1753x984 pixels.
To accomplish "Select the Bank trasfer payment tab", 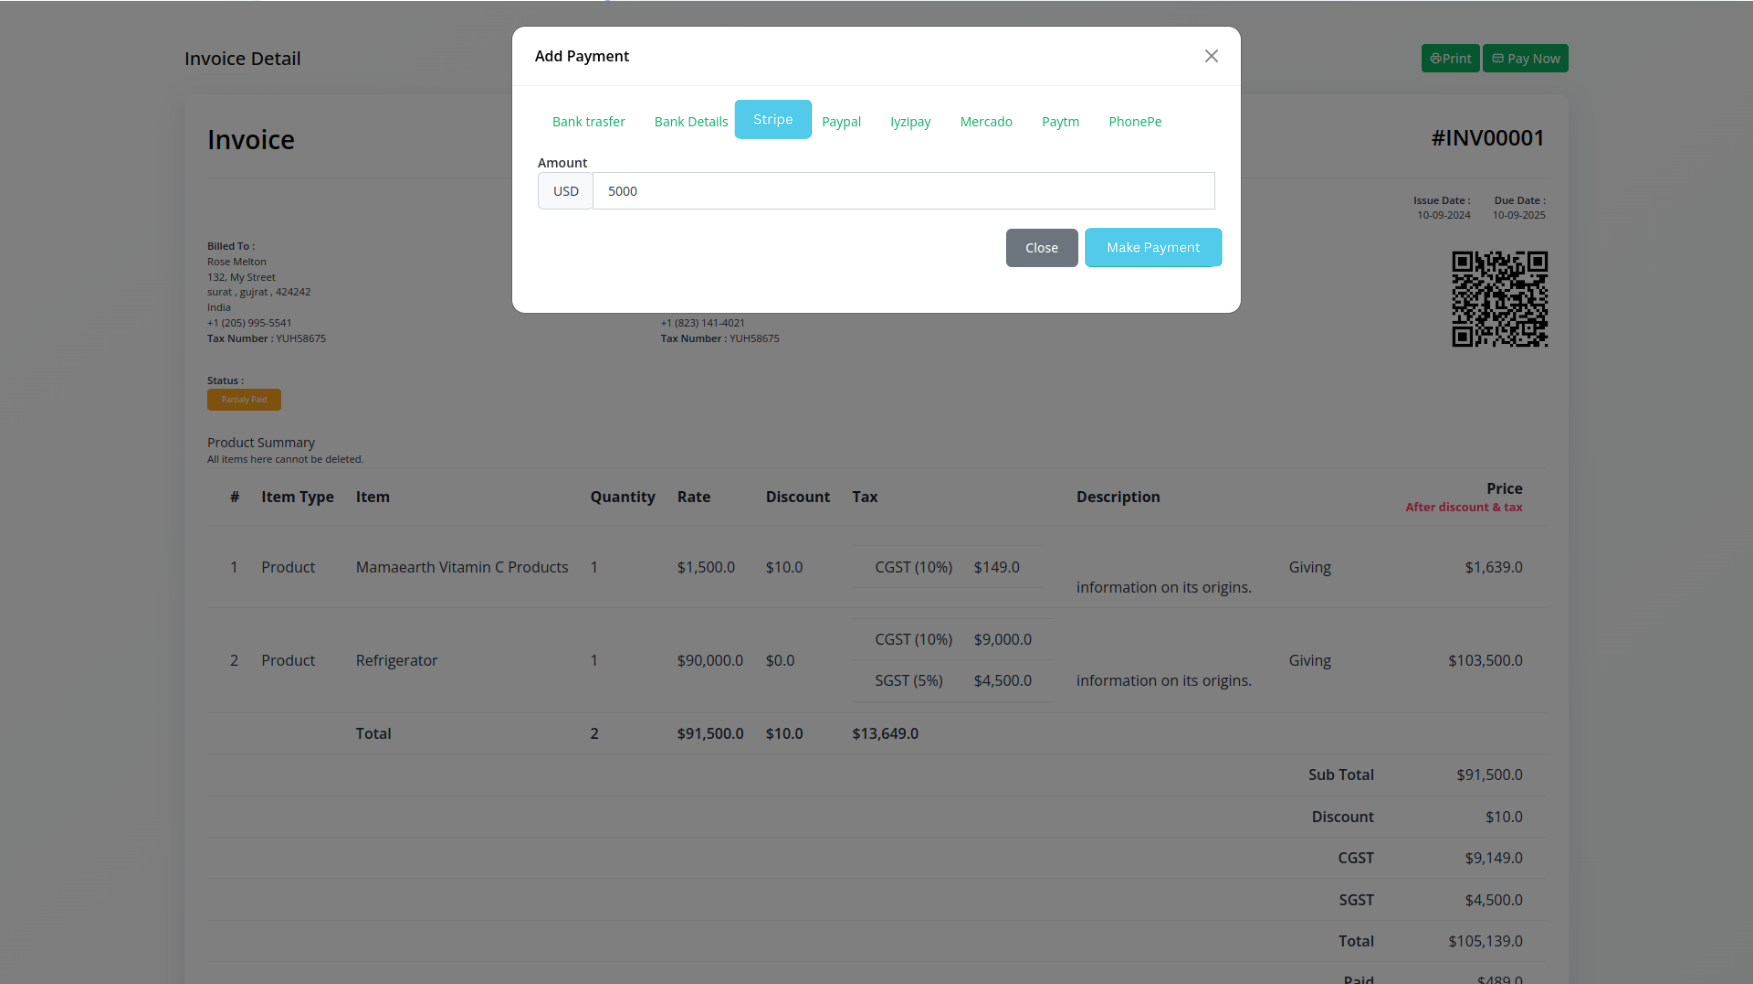I will 588,121.
